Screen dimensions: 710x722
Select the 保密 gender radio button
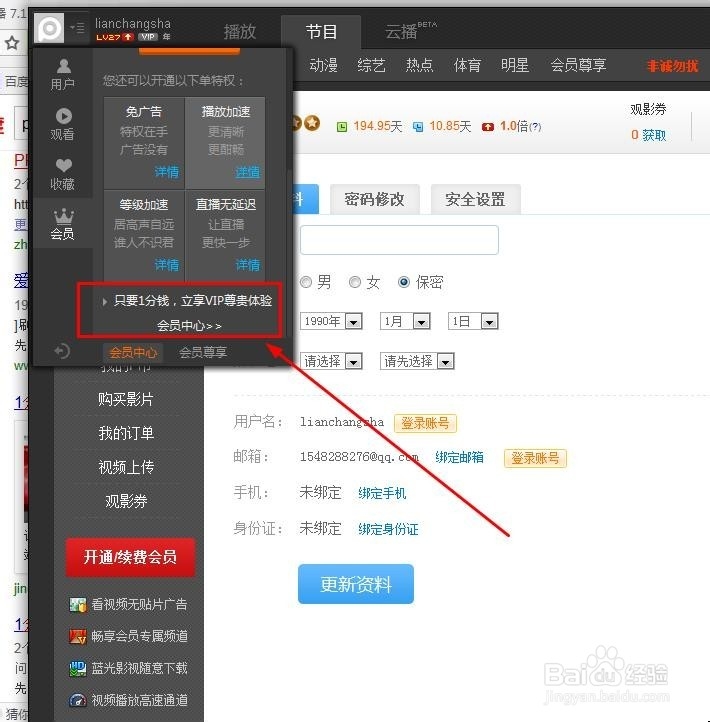(x=404, y=282)
